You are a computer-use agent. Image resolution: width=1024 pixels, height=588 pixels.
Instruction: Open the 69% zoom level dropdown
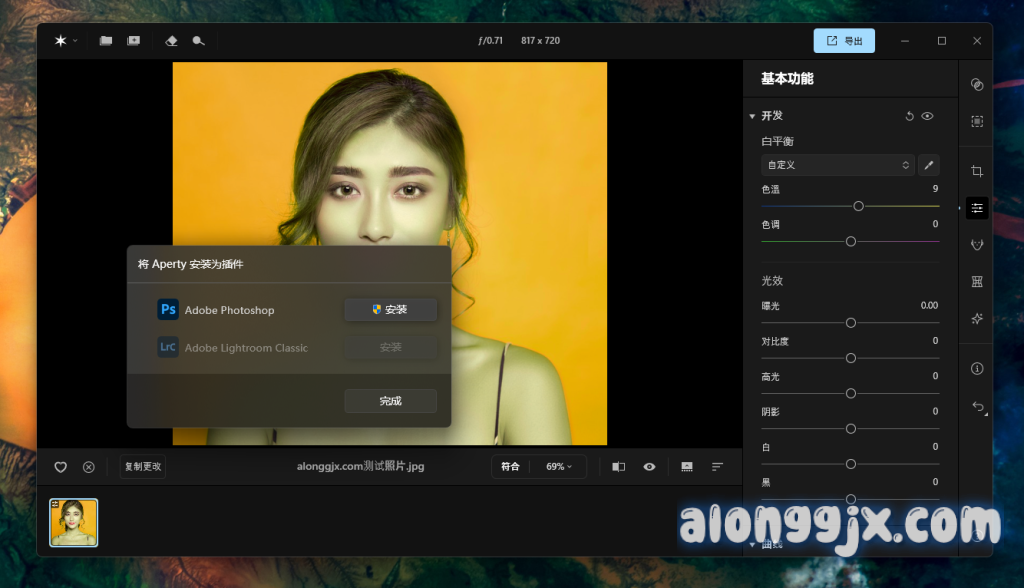(559, 467)
